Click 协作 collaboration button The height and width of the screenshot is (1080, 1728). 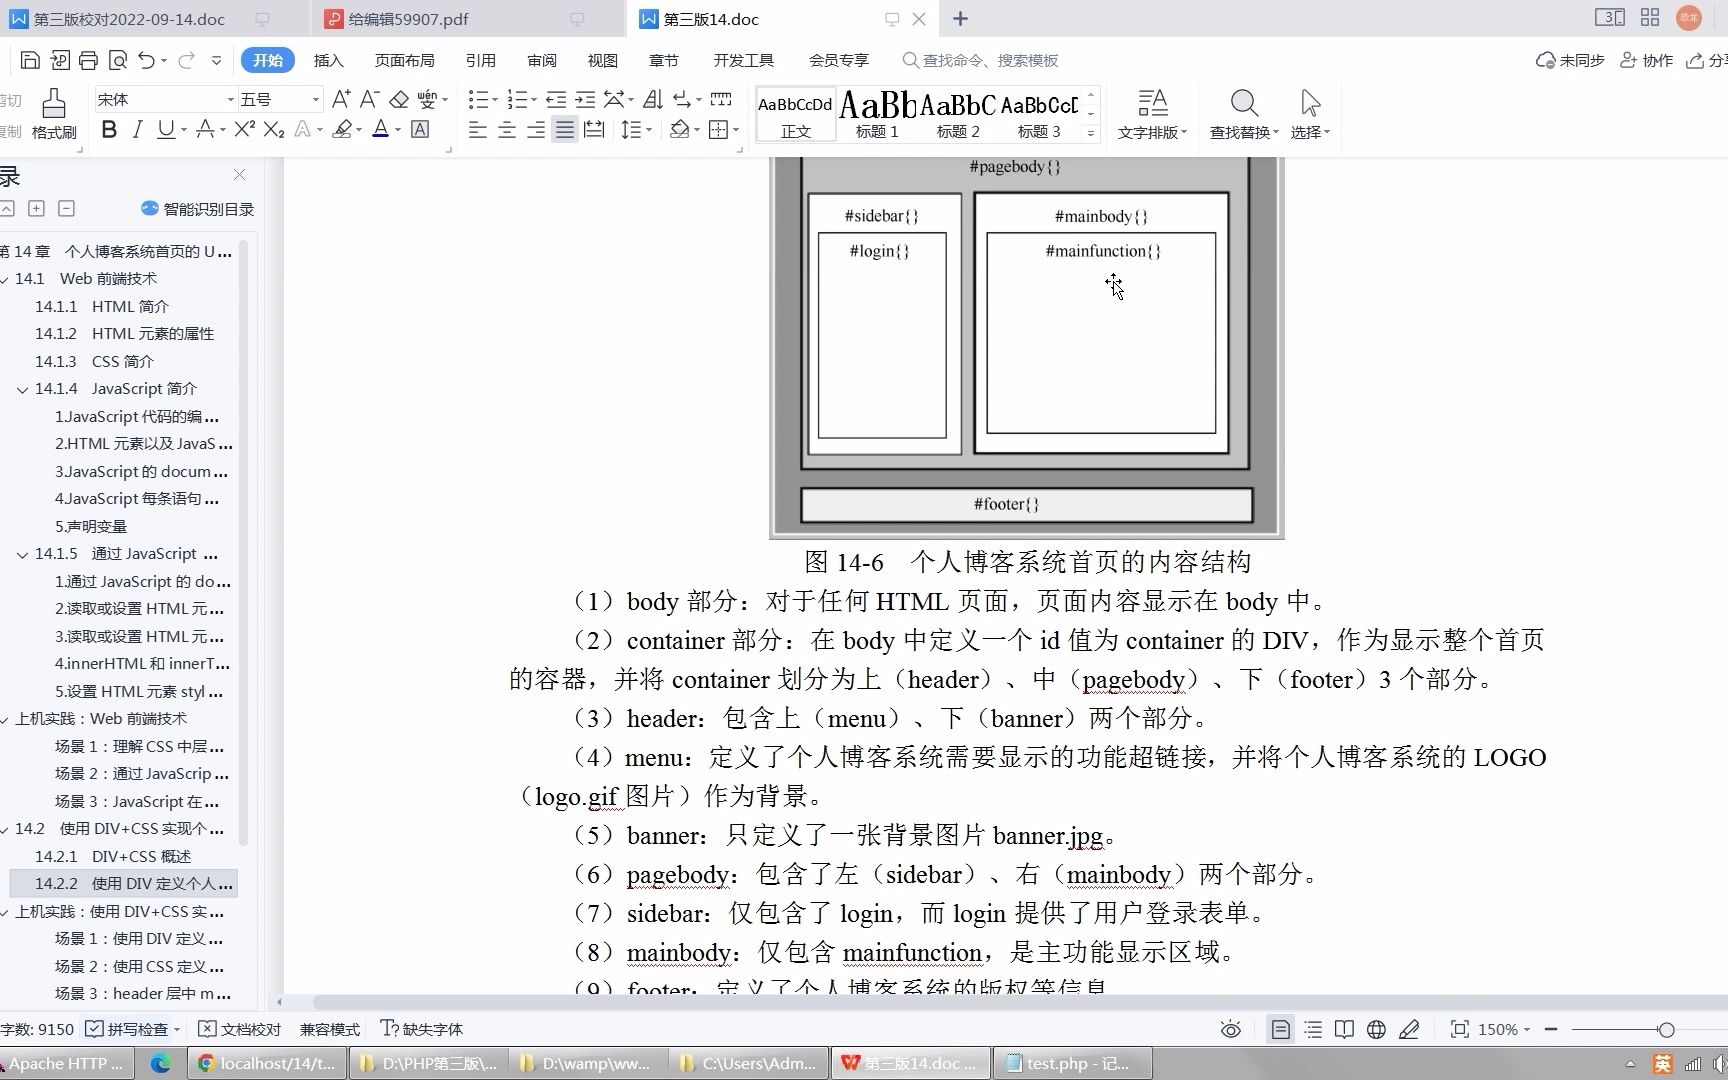[x=1647, y=60]
